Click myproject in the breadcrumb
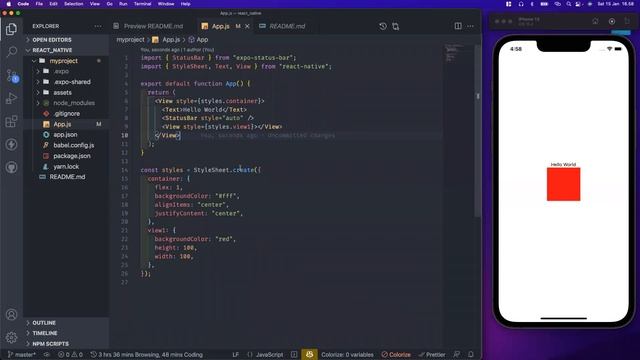Screen dimensions: 640x360 coord(130,40)
